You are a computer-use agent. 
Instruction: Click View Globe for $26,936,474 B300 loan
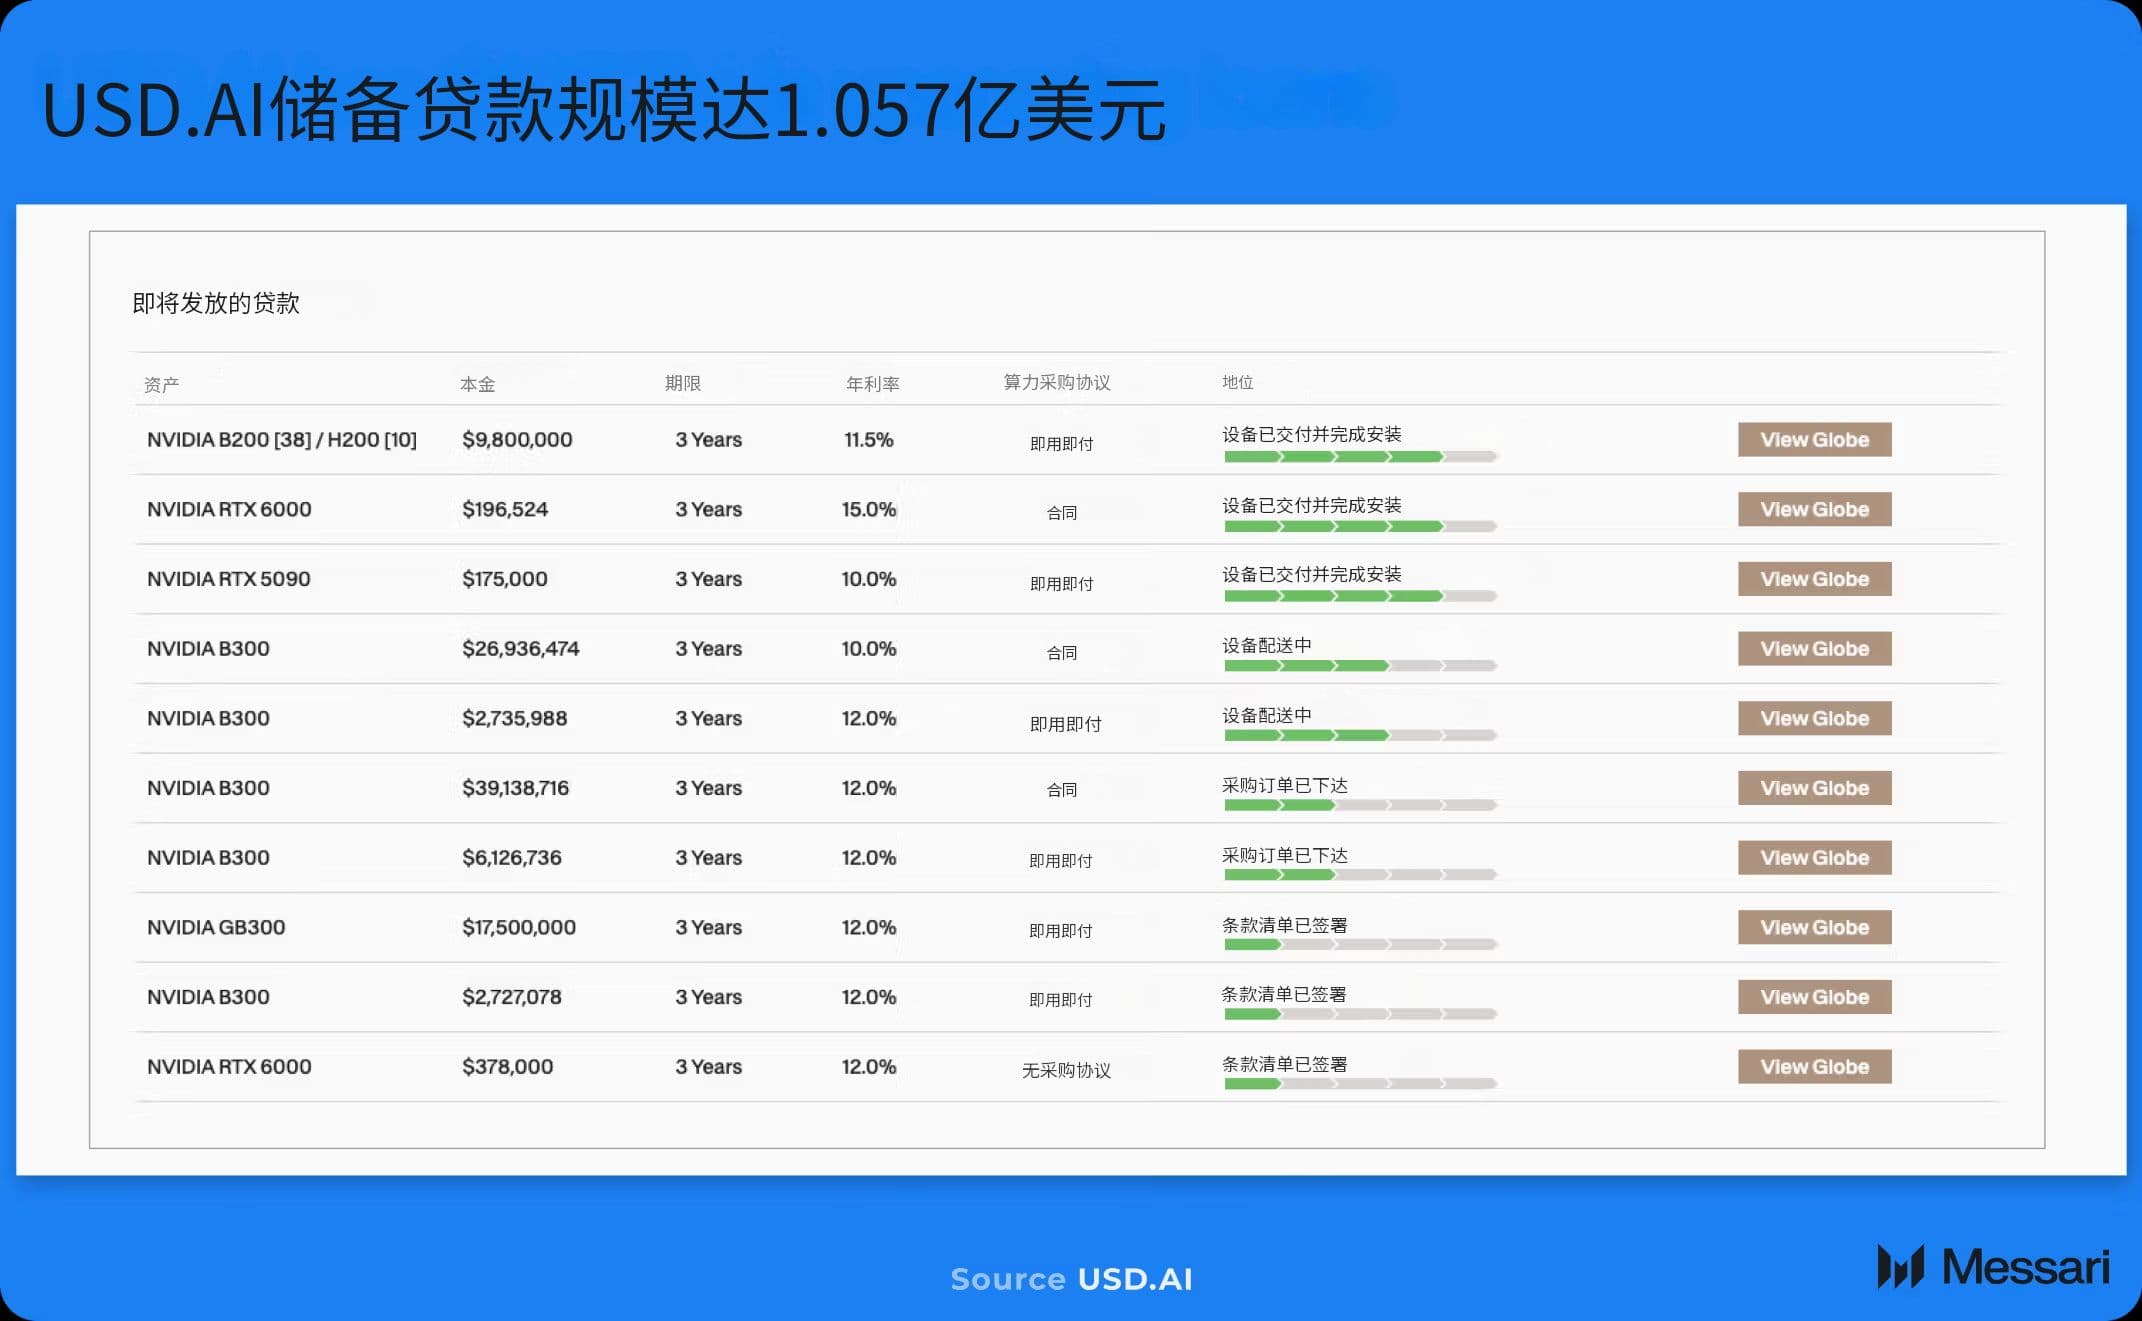[x=1814, y=649]
